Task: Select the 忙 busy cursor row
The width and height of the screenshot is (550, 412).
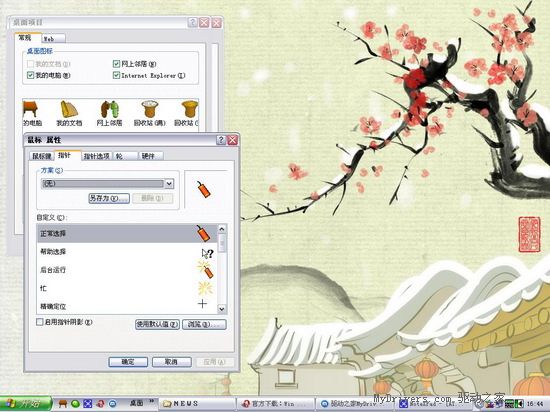Action: pos(127,288)
